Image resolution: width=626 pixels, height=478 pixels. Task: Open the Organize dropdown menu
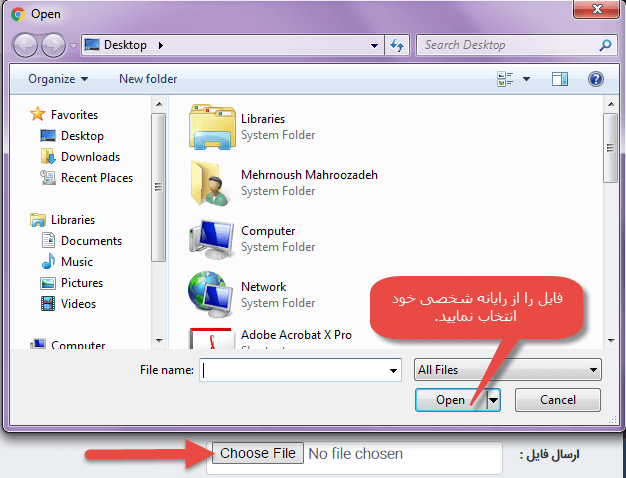tap(58, 79)
